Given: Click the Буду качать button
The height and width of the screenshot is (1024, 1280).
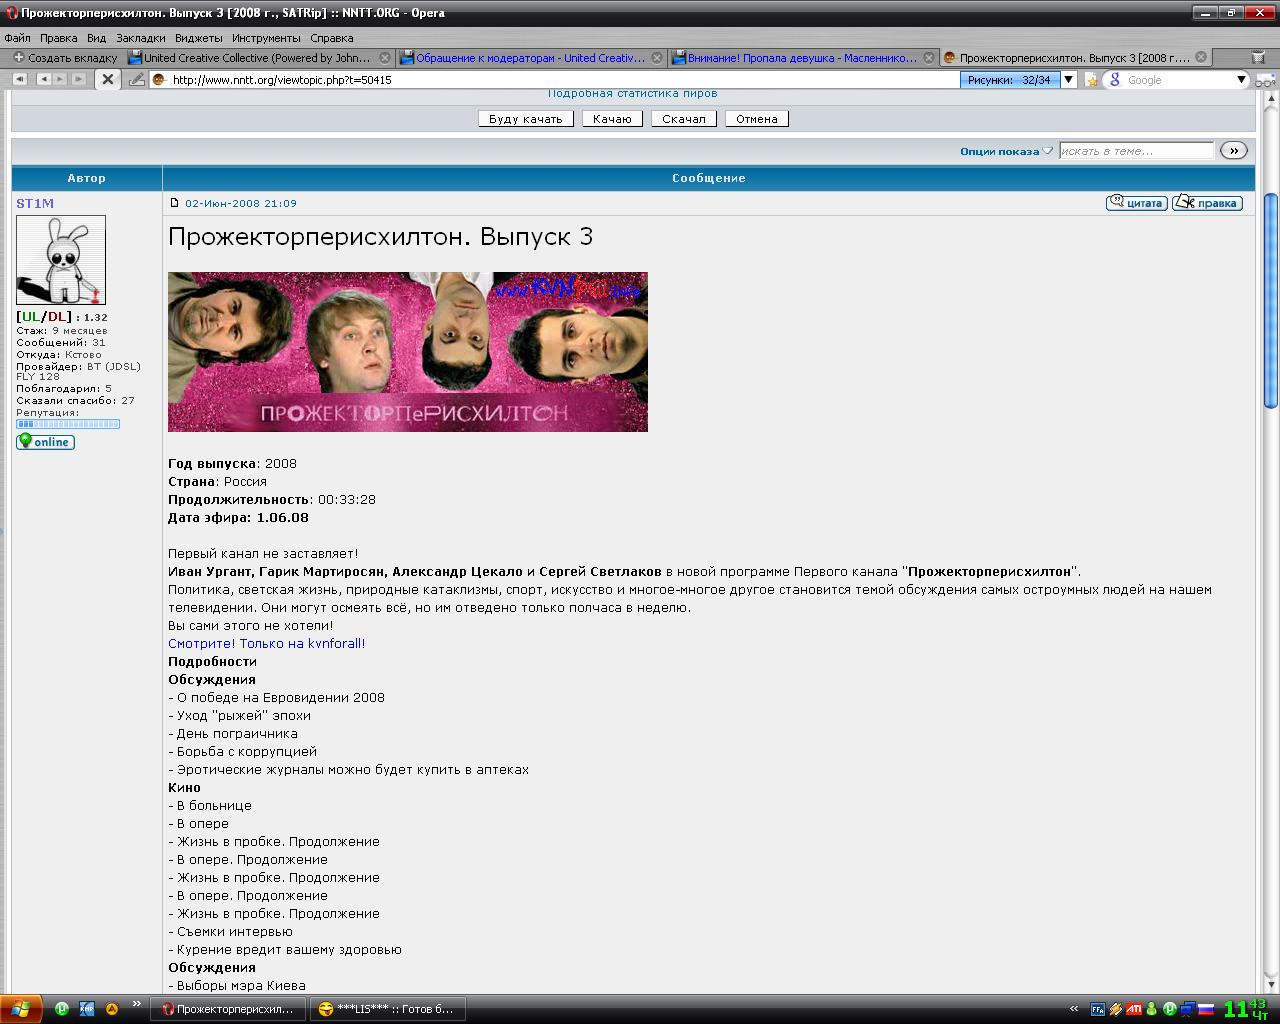Looking at the screenshot, I should tap(526, 119).
